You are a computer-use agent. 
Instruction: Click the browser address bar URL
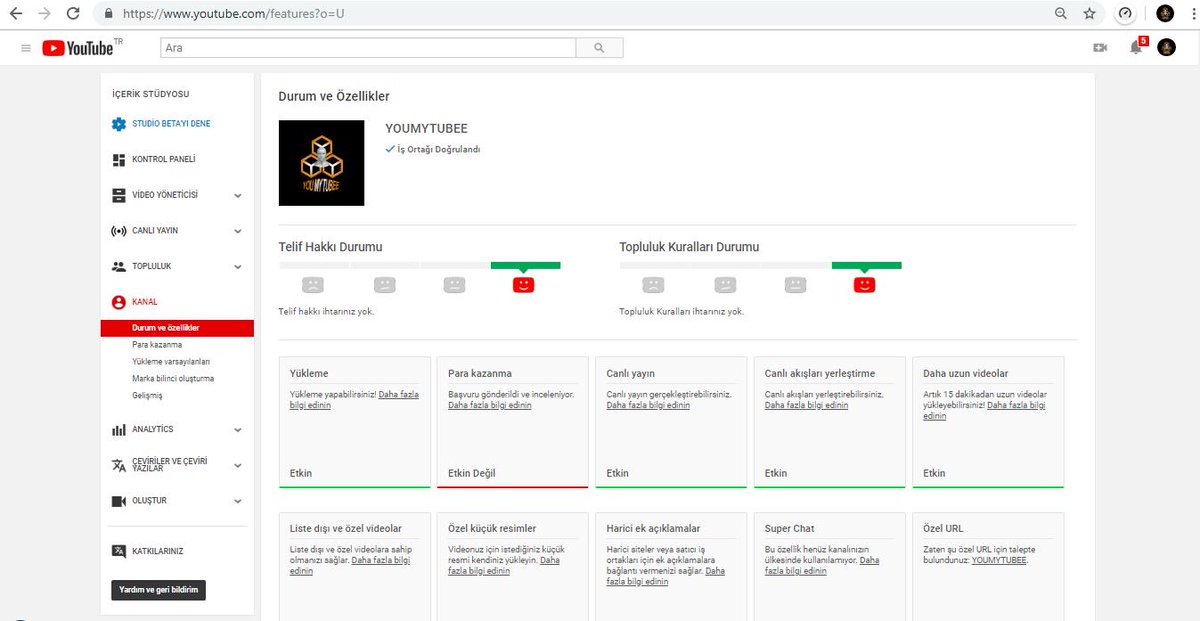[x=236, y=14]
